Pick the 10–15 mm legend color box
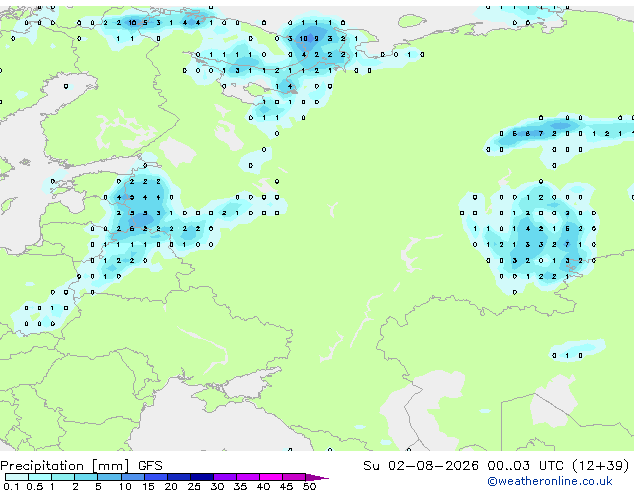 pos(132,477)
